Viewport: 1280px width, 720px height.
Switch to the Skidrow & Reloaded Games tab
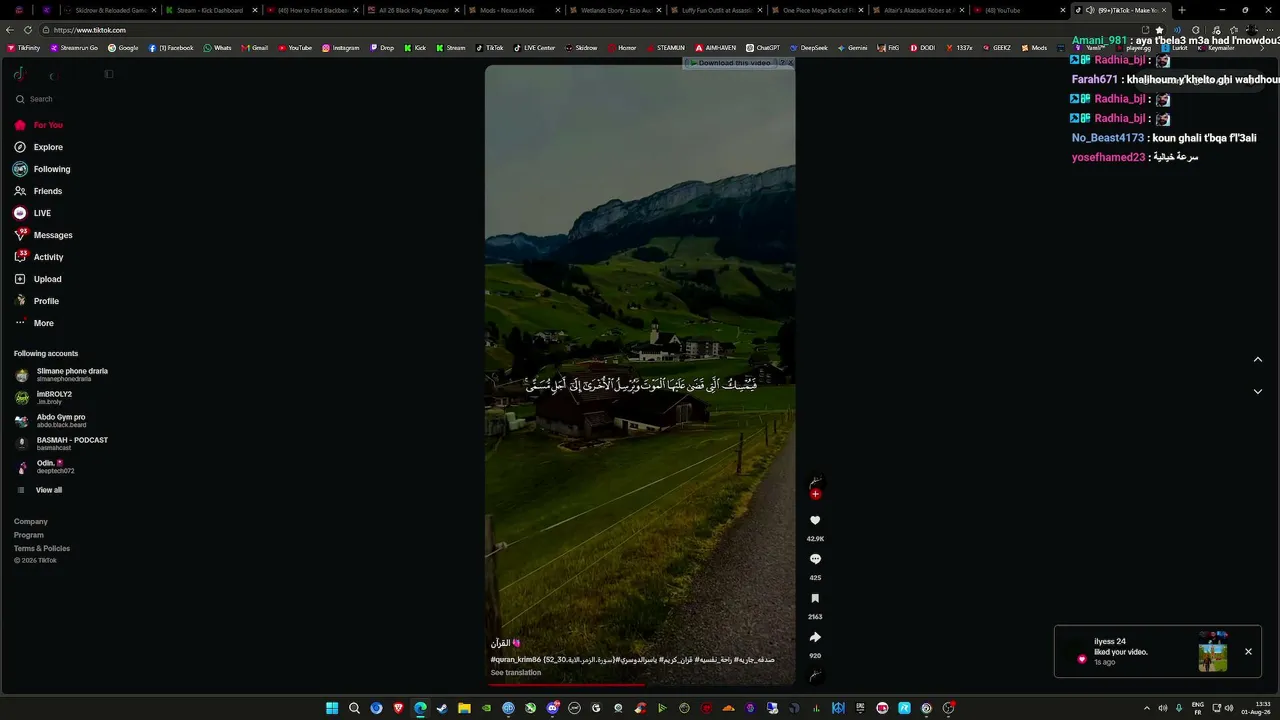(109, 10)
